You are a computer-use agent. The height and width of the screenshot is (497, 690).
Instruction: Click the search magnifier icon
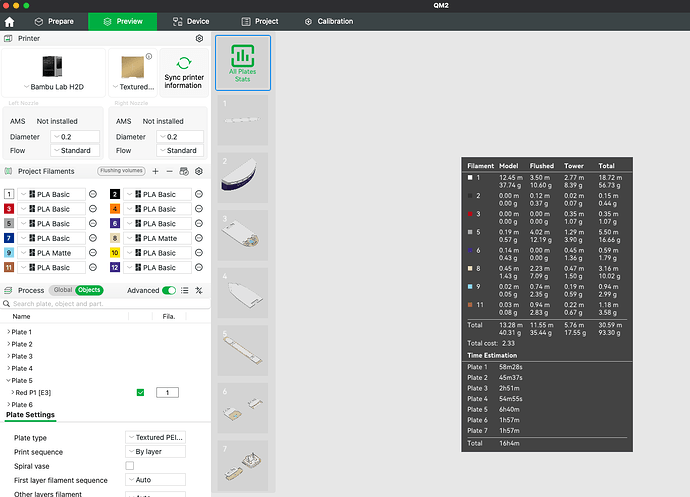(7, 304)
